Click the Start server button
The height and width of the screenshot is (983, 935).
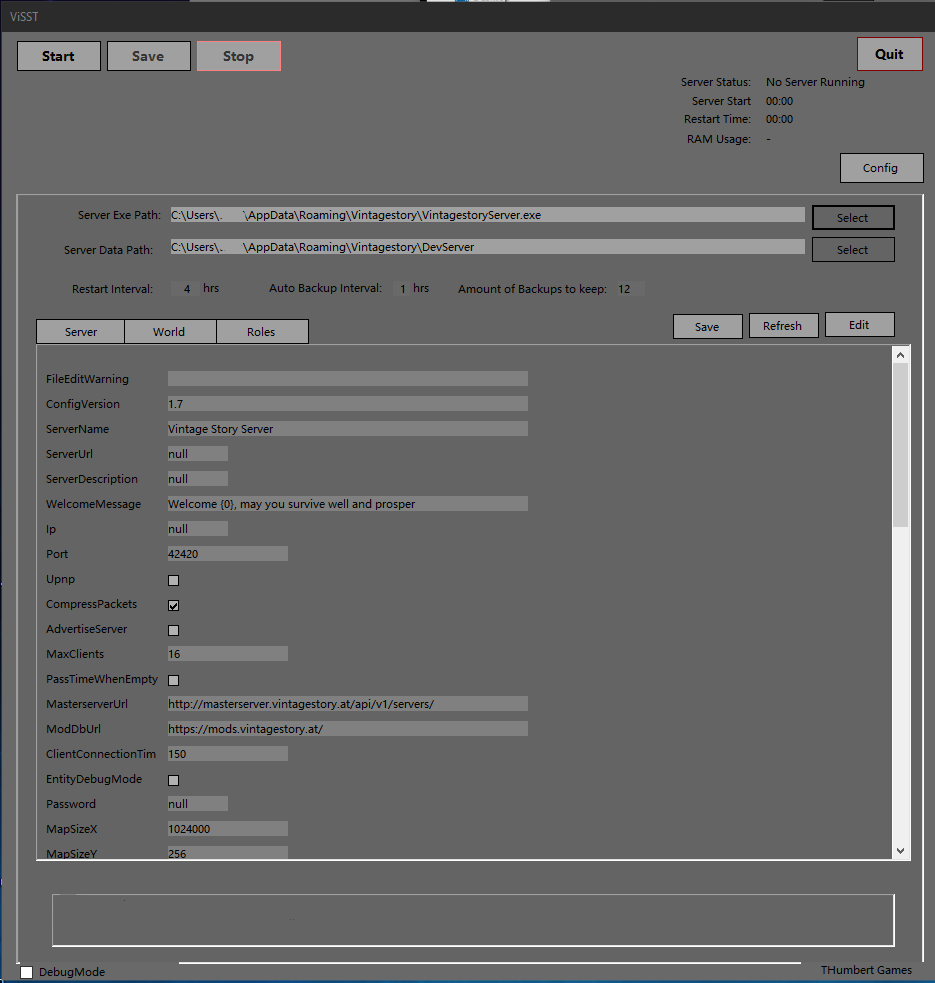click(x=59, y=56)
